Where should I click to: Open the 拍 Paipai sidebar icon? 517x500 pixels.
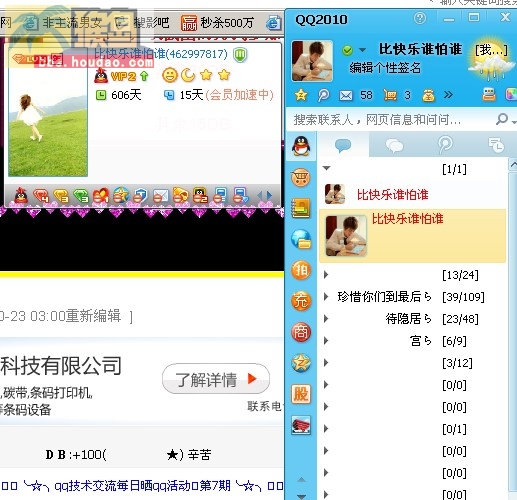point(301,270)
